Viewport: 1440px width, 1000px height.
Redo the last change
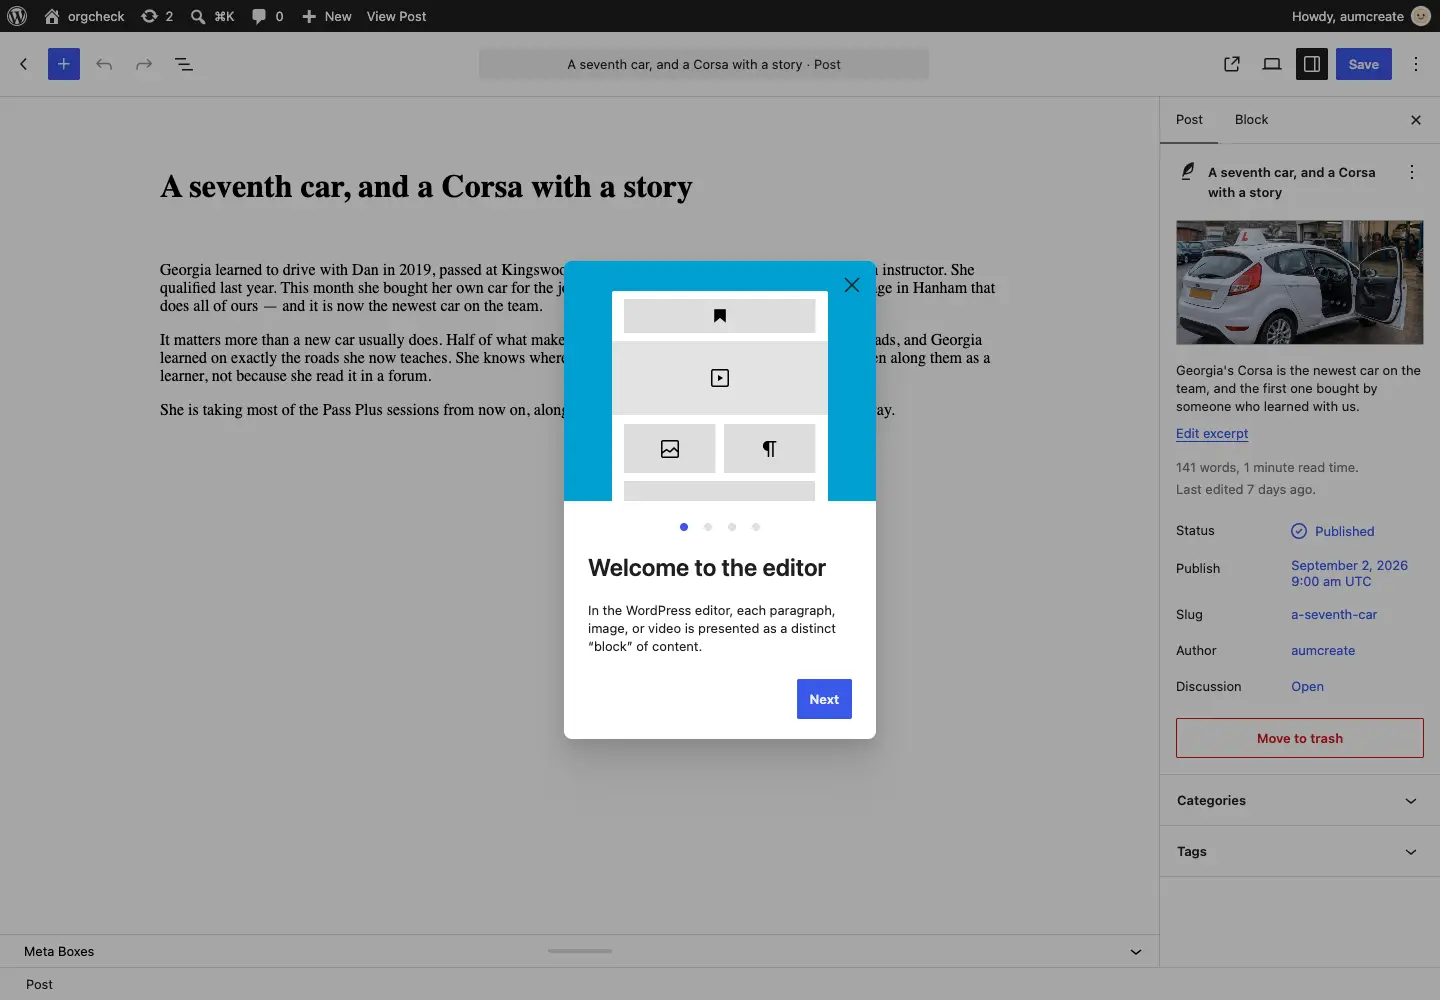[144, 64]
